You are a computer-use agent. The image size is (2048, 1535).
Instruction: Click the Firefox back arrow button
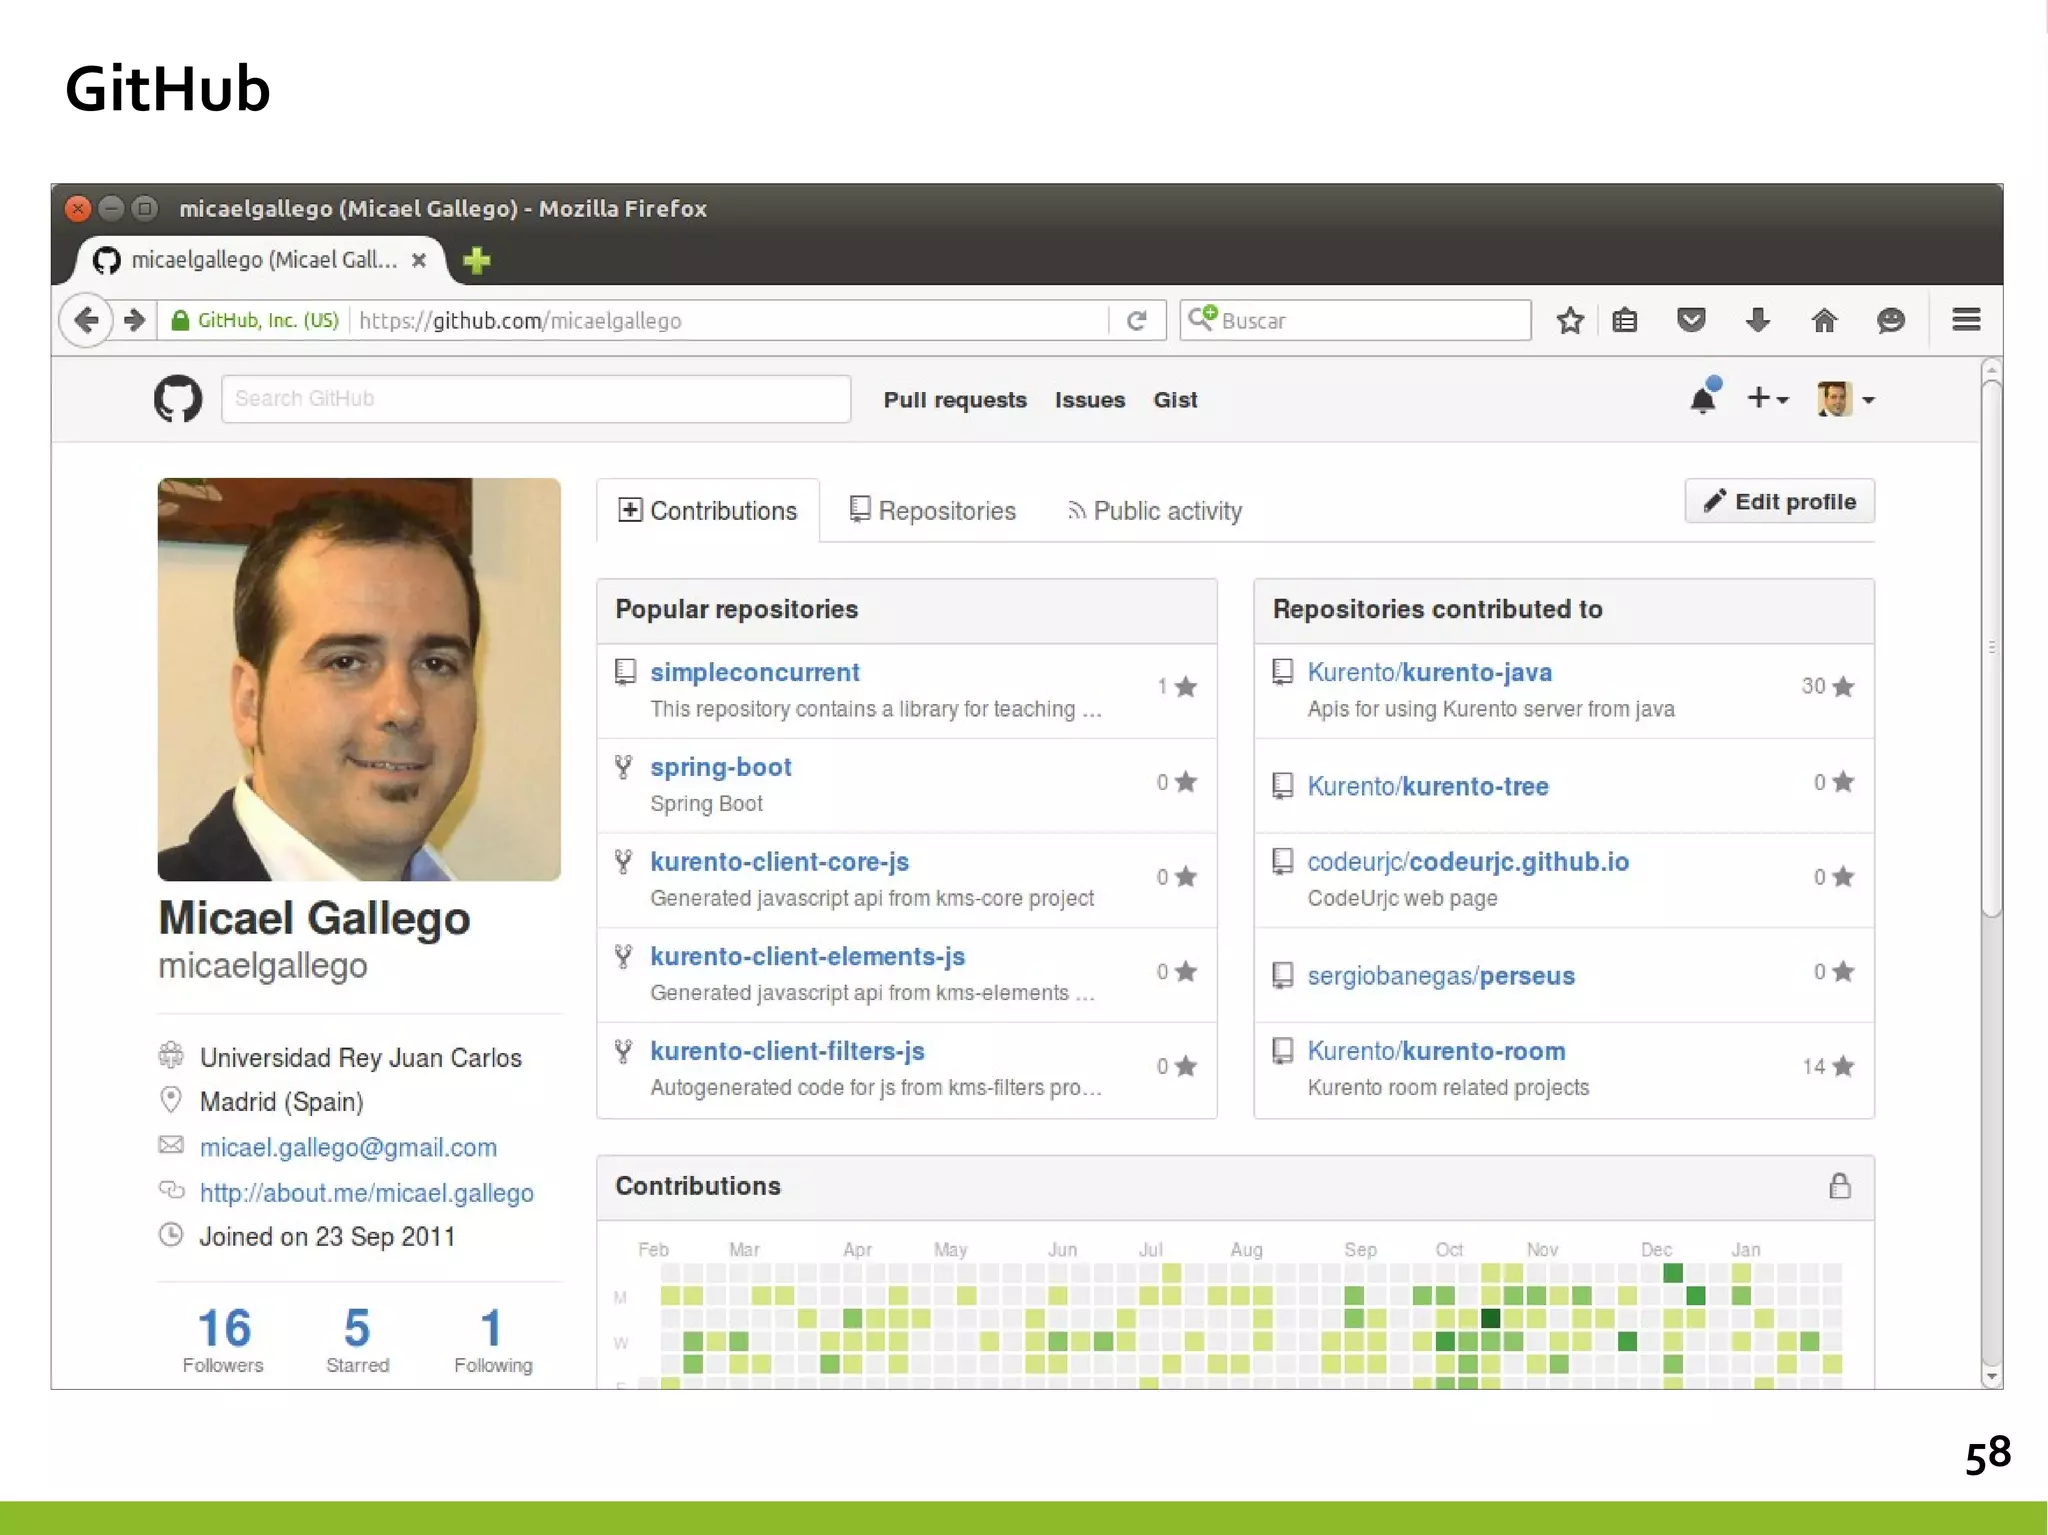pos(86,320)
